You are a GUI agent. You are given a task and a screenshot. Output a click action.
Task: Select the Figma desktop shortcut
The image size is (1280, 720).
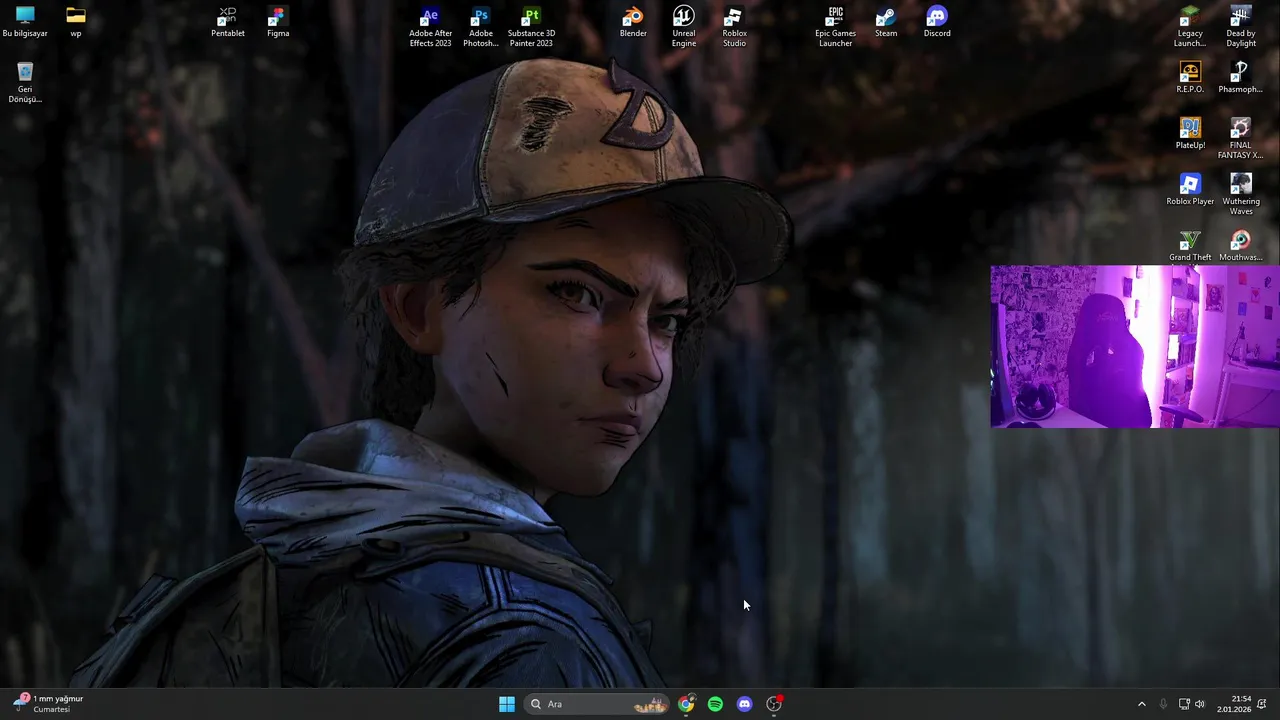[x=278, y=22]
